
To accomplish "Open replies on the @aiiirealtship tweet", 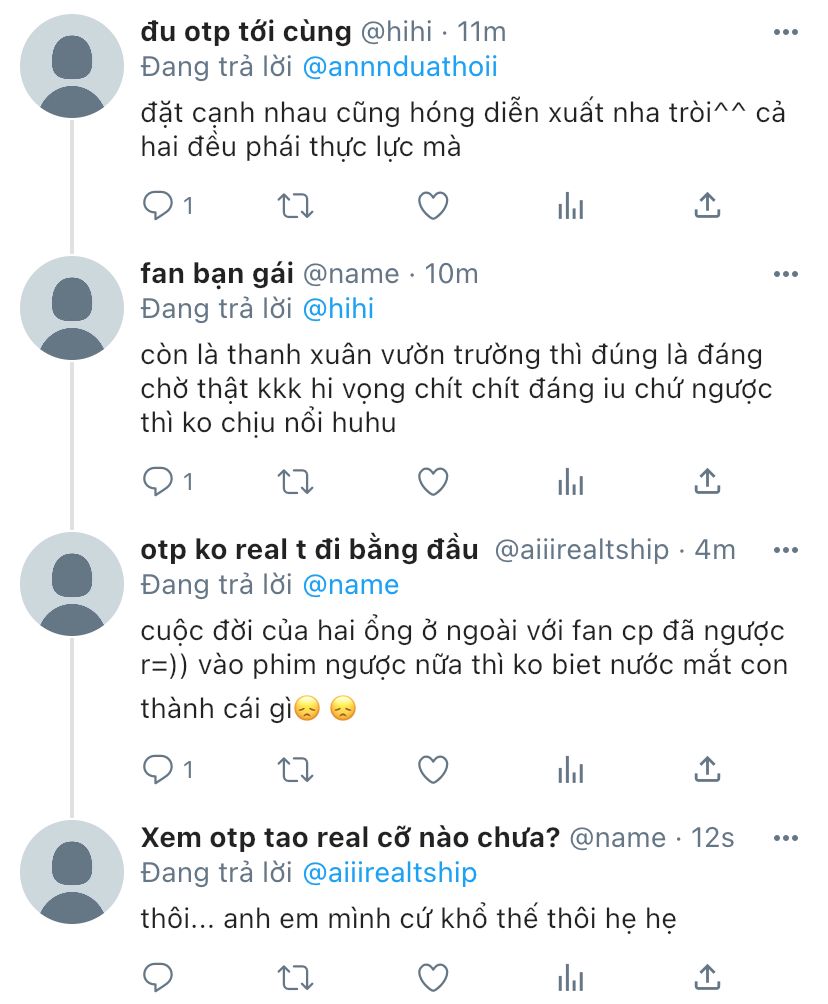I will [x=167, y=770].
